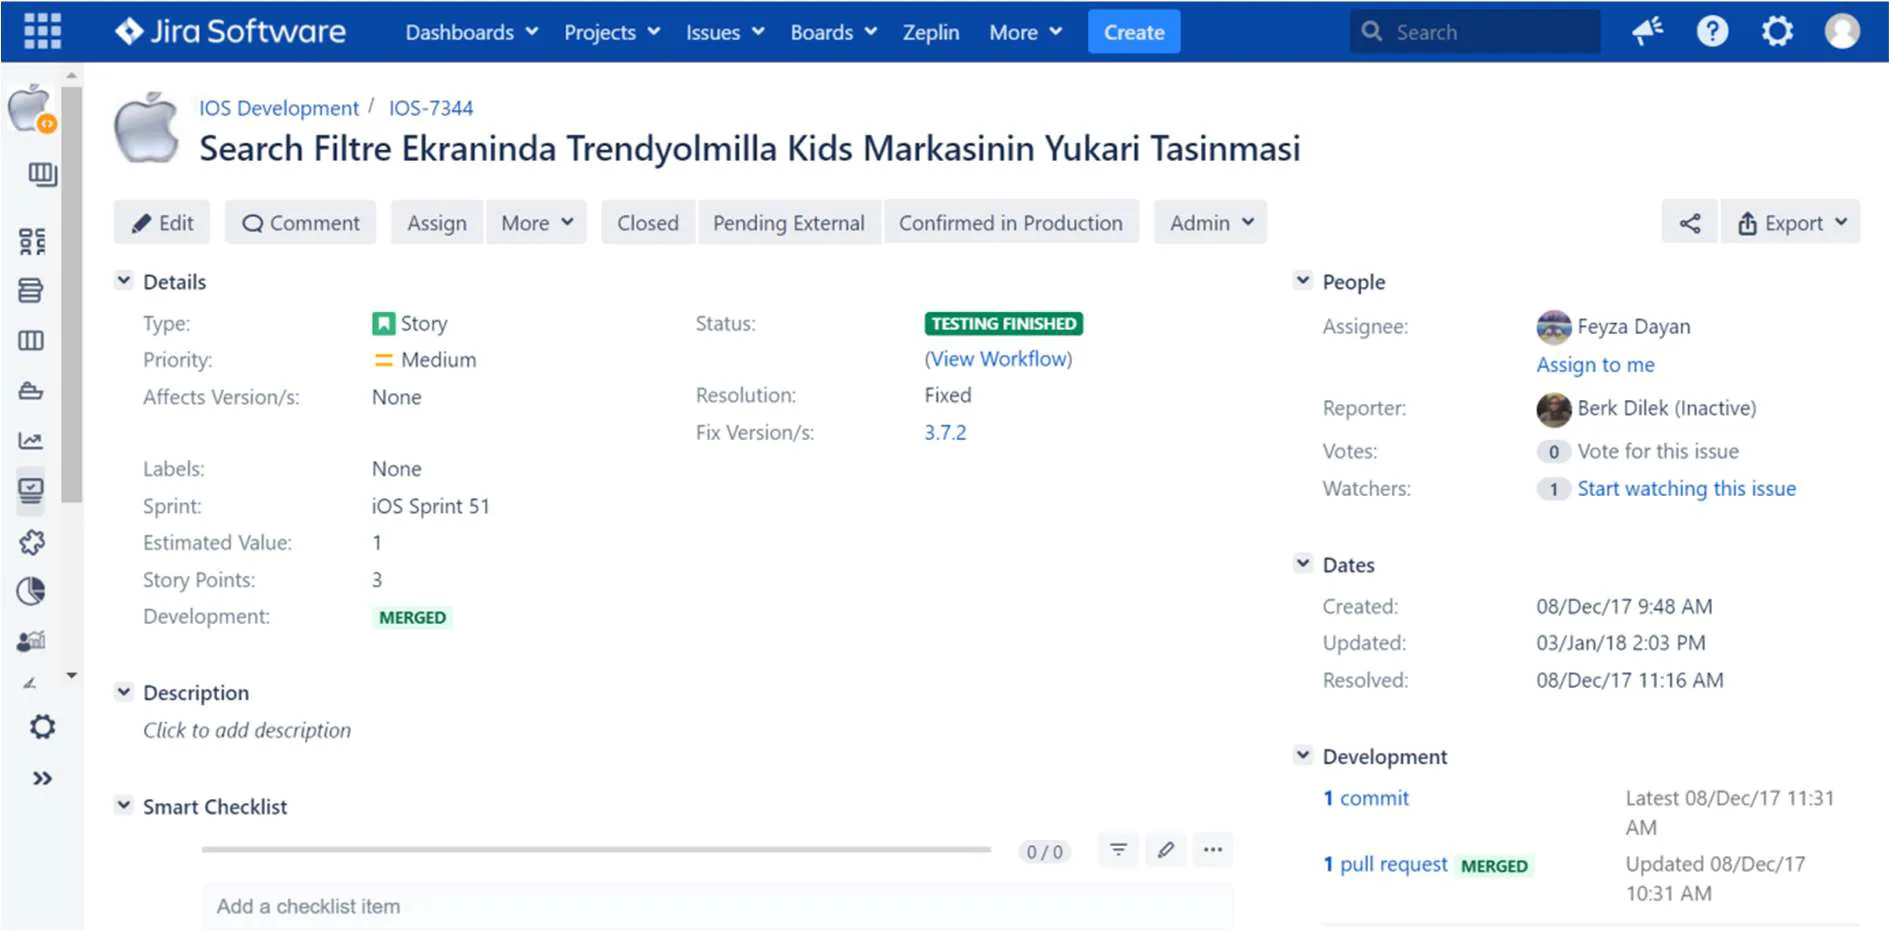Open the IOS Development breadcrumb link
The image size is (1890, 931).
279,108
